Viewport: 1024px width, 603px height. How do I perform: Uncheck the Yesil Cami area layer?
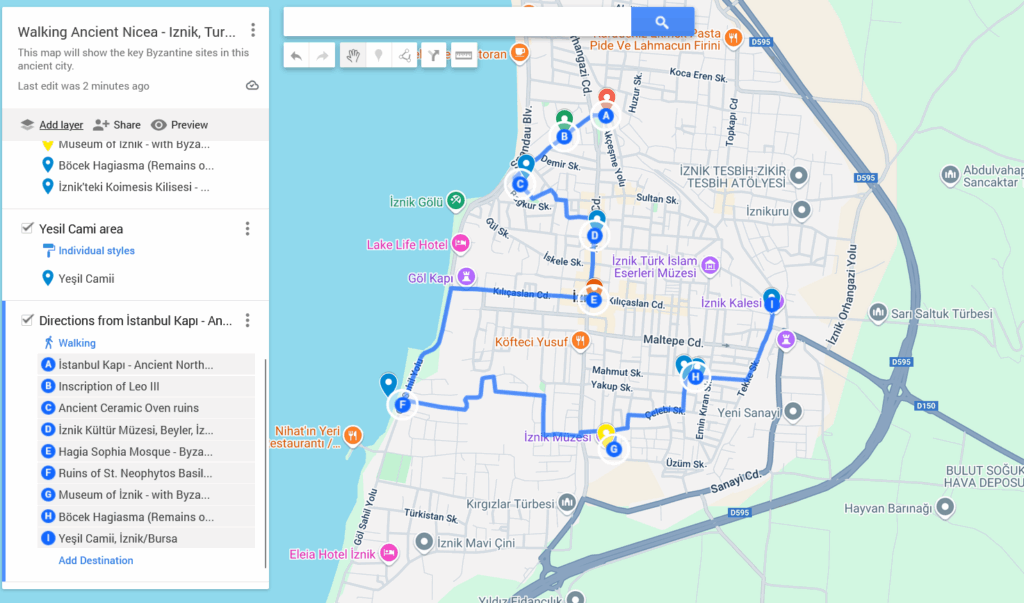(27, 228)
